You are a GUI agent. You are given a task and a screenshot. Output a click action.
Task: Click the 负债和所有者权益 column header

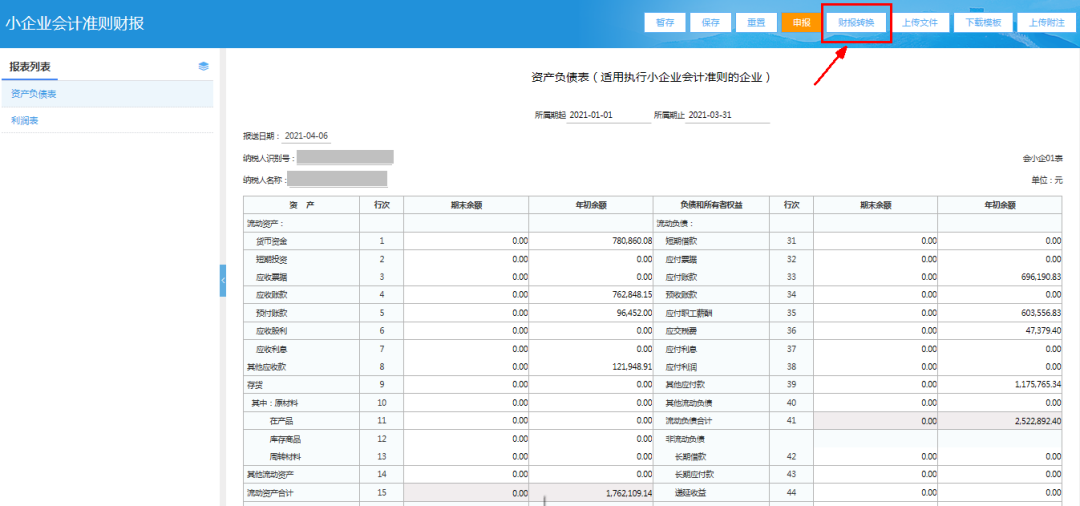(712, 205)
